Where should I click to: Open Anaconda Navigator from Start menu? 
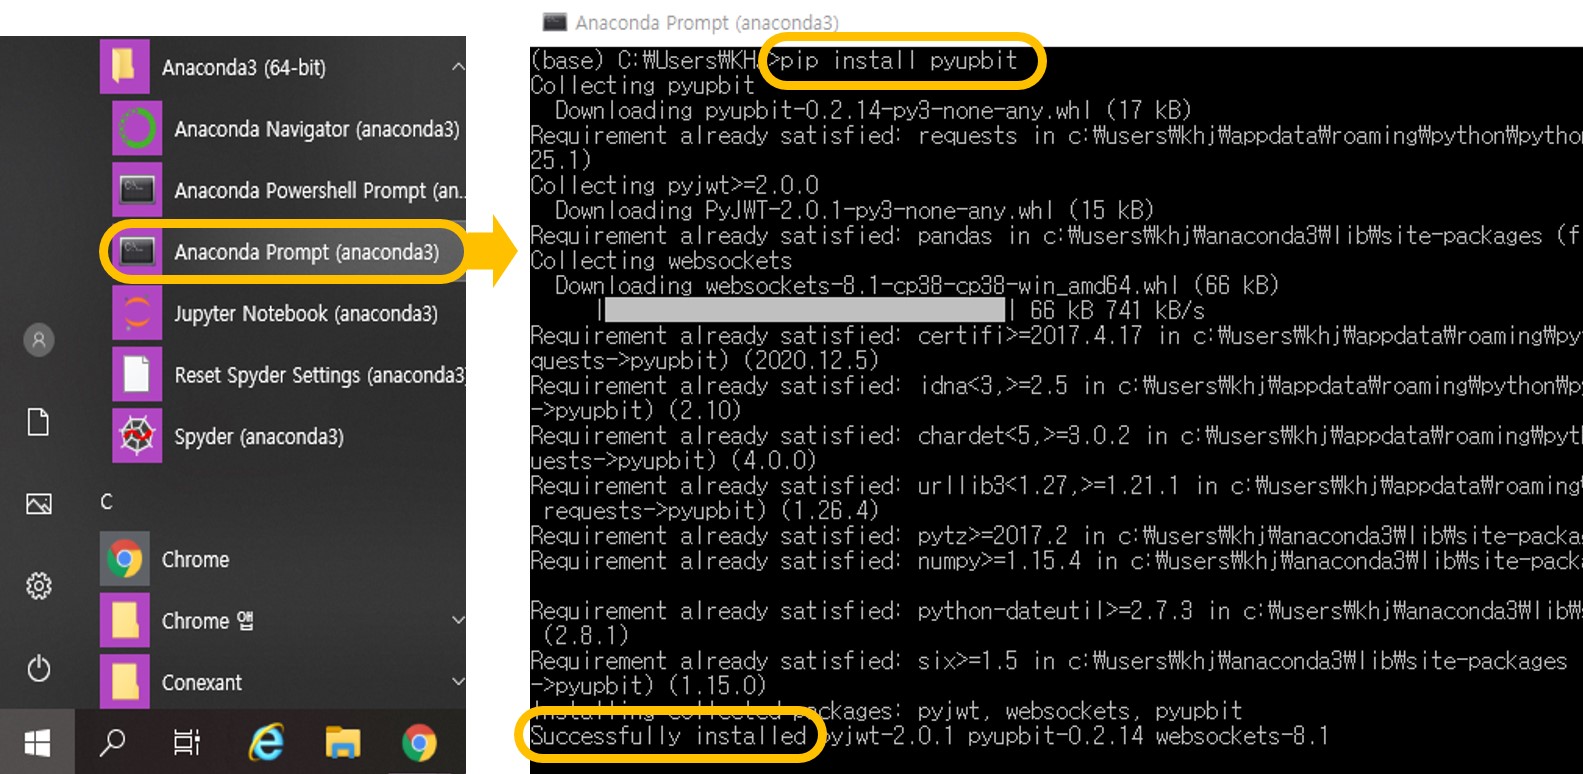coord(288,129)
